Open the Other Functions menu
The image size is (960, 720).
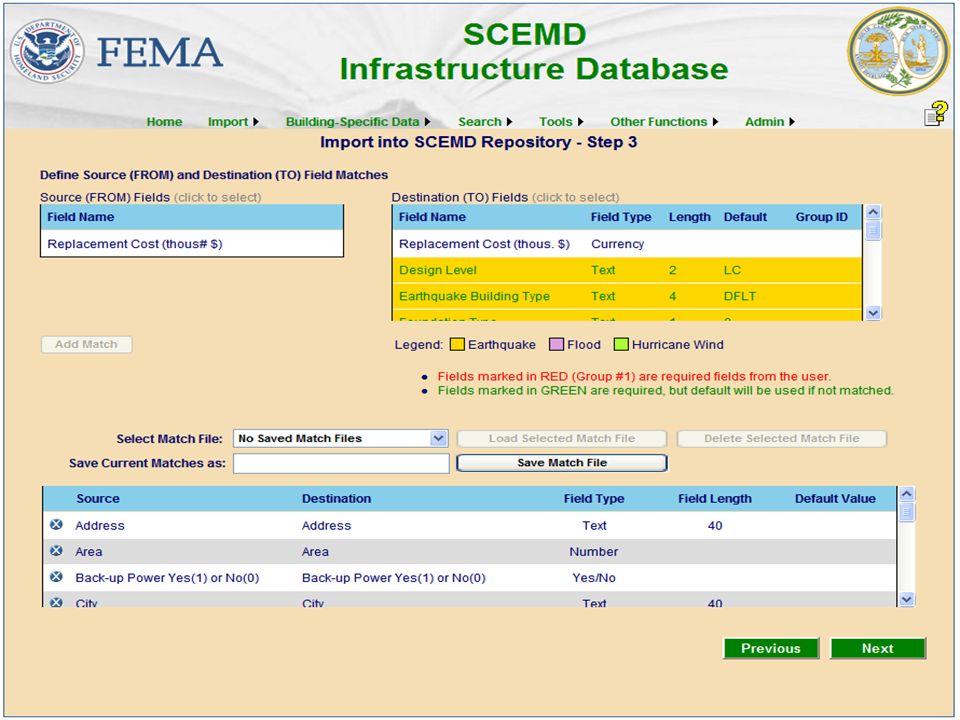pyautogui.click(x=664, y=122)
